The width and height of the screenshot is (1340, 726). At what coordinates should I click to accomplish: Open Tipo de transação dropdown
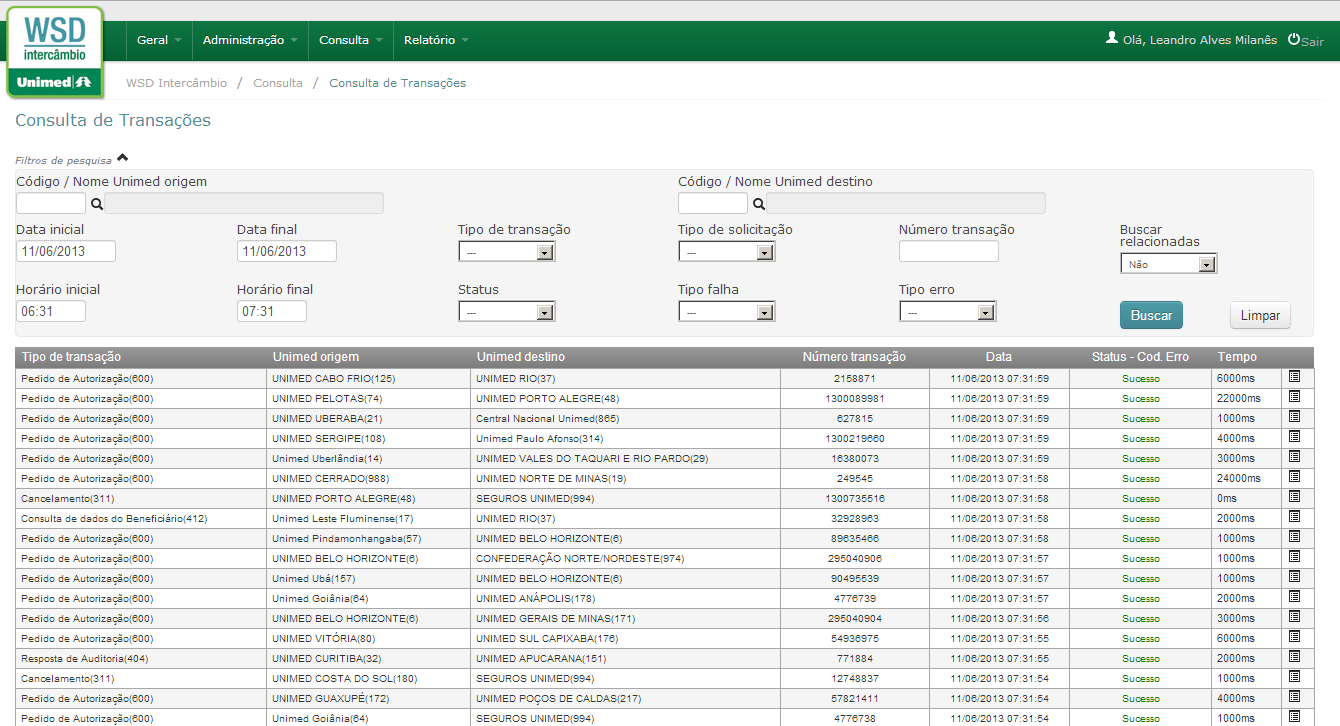[507, 252]
